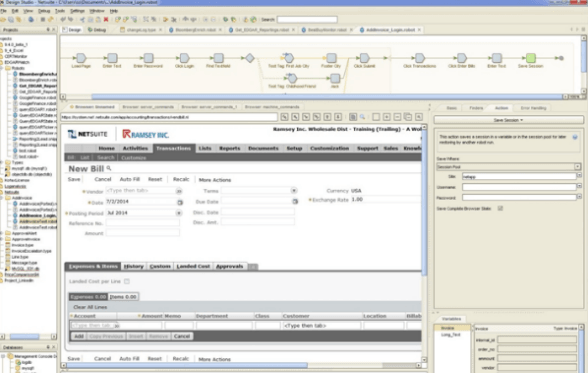Select the Test Tag Childhood Friend step
Image resolution: width=588 pixels, height=373 pixels.
point(292,79)
